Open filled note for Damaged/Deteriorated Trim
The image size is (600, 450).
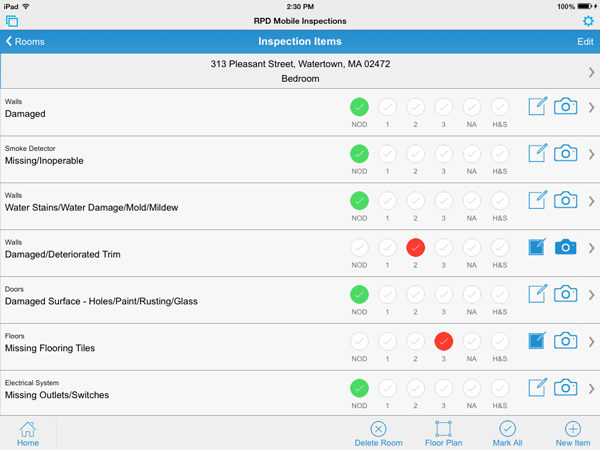[538, 247]
